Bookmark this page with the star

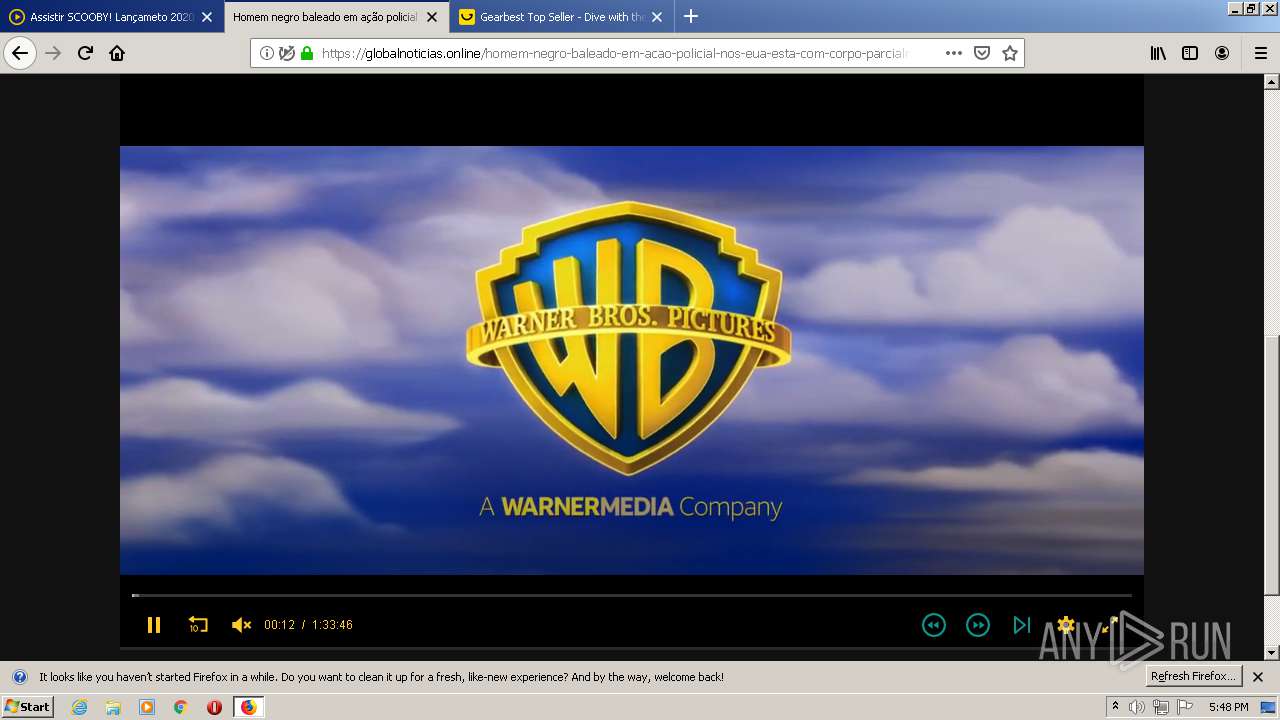(x=1010, y=53)
